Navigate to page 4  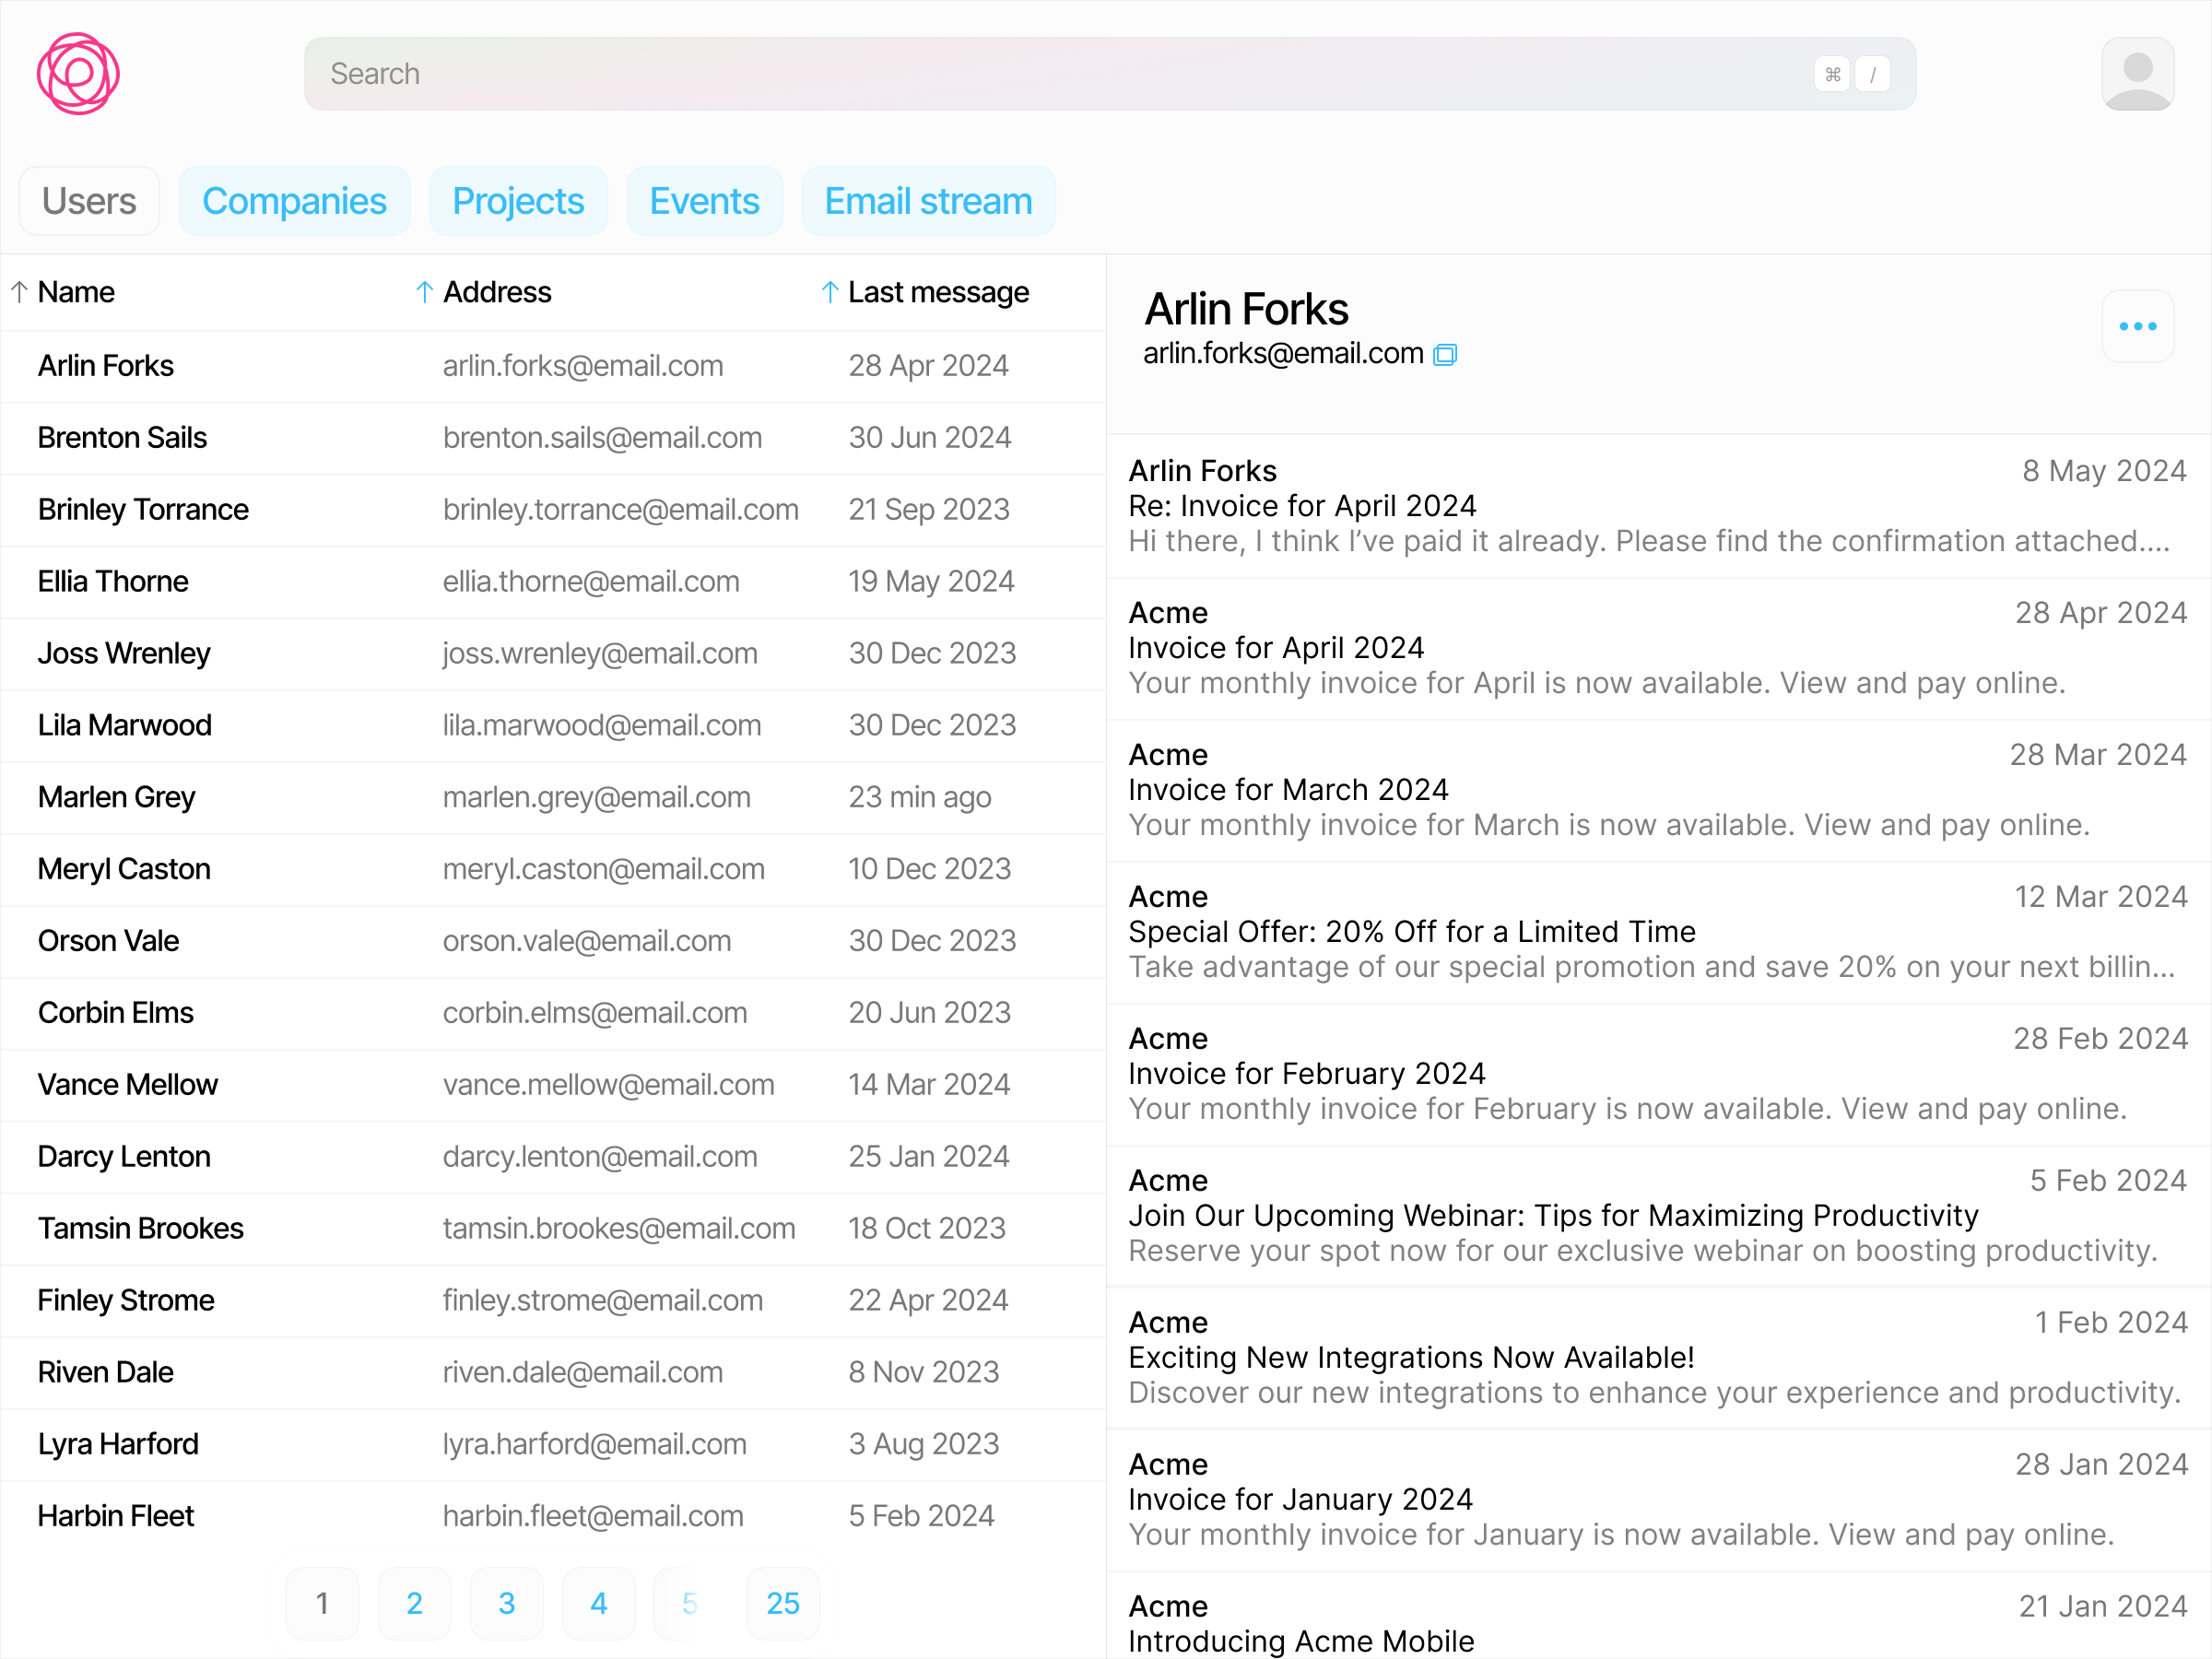[598, 1603]
